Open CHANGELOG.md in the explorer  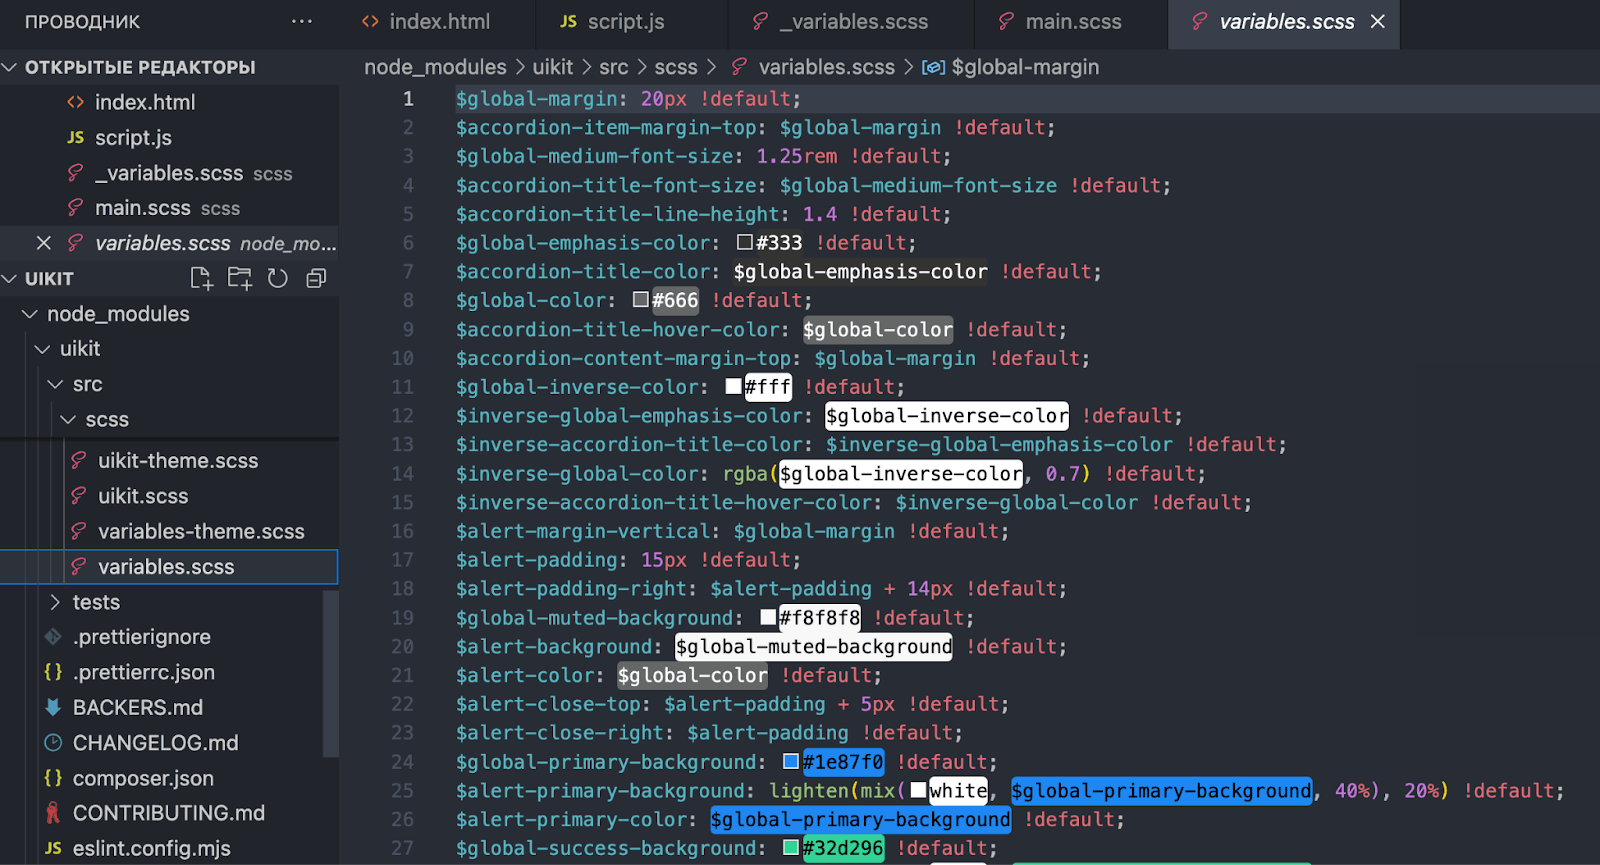pos(155,743)
